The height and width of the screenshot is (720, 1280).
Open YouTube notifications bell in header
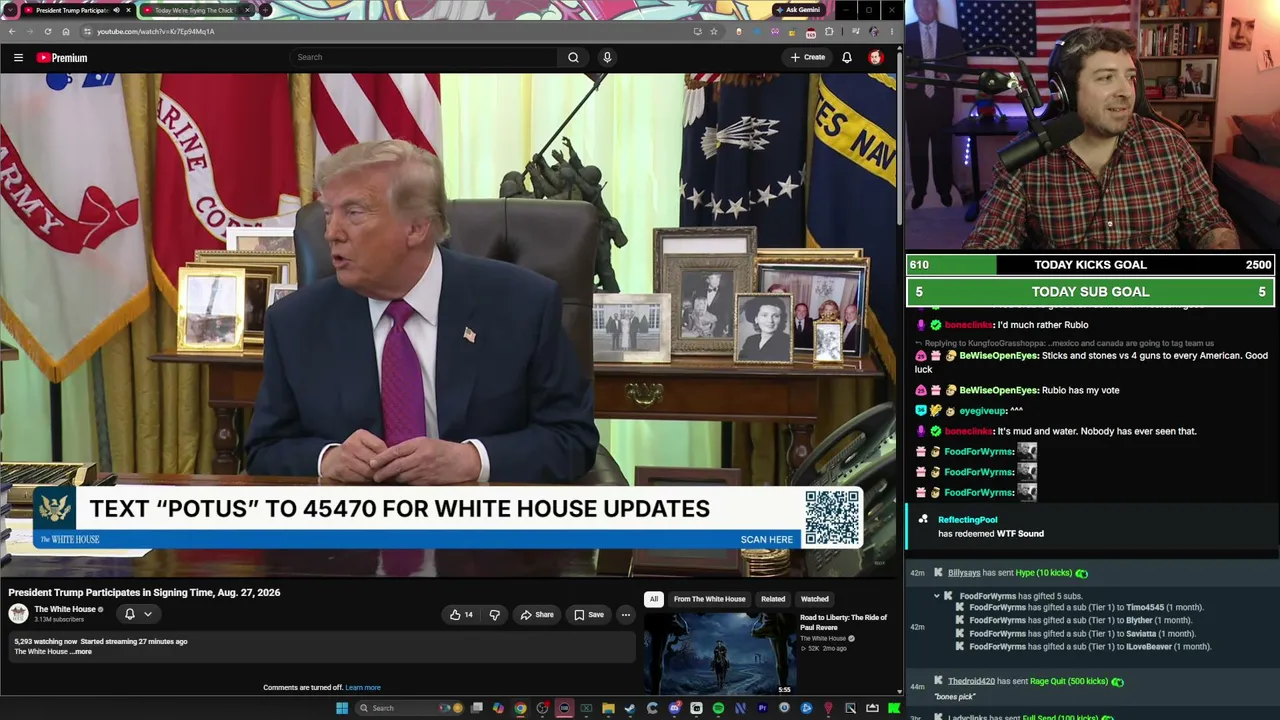click(x=847, y=57)
